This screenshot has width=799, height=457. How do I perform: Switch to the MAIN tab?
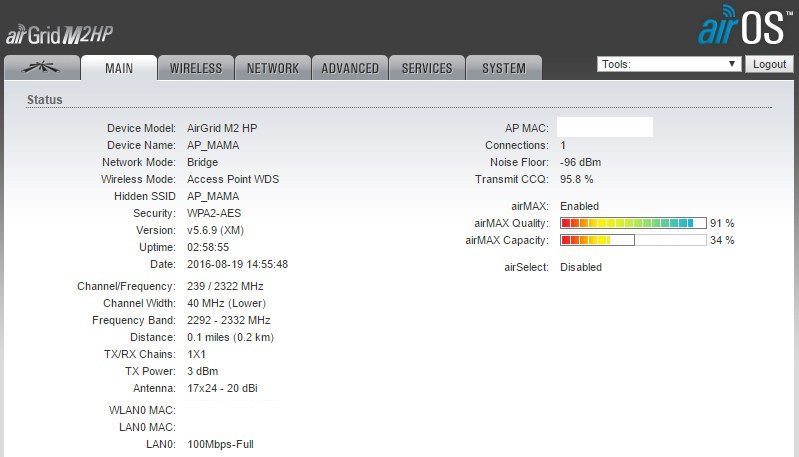click(x=119, y=68)
